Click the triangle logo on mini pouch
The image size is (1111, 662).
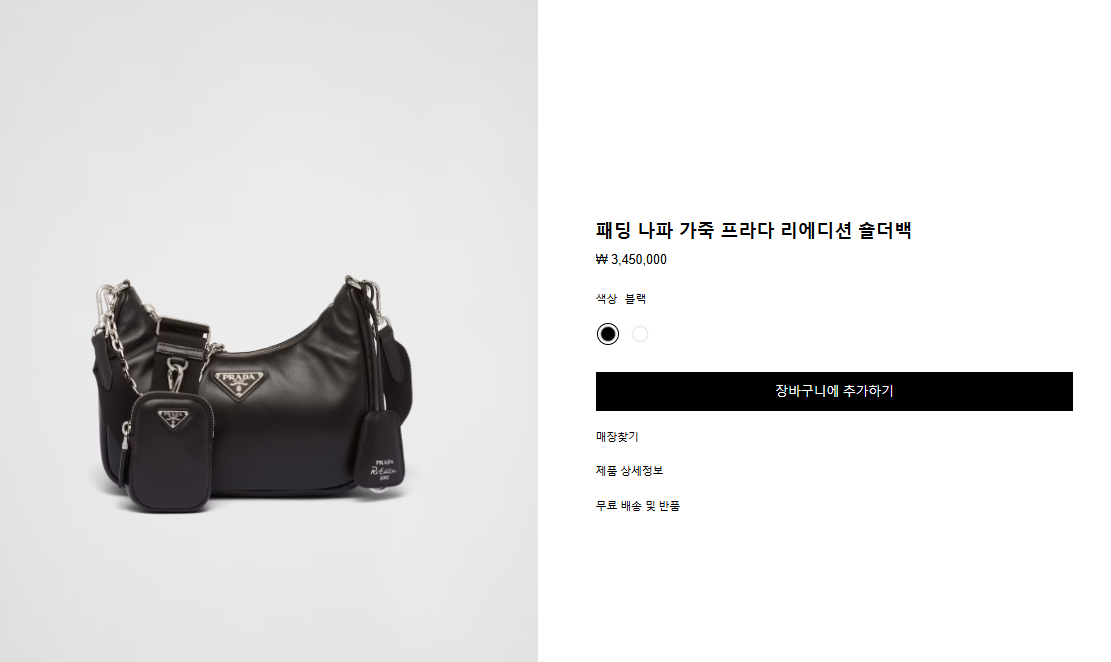(x=173, y=418)
